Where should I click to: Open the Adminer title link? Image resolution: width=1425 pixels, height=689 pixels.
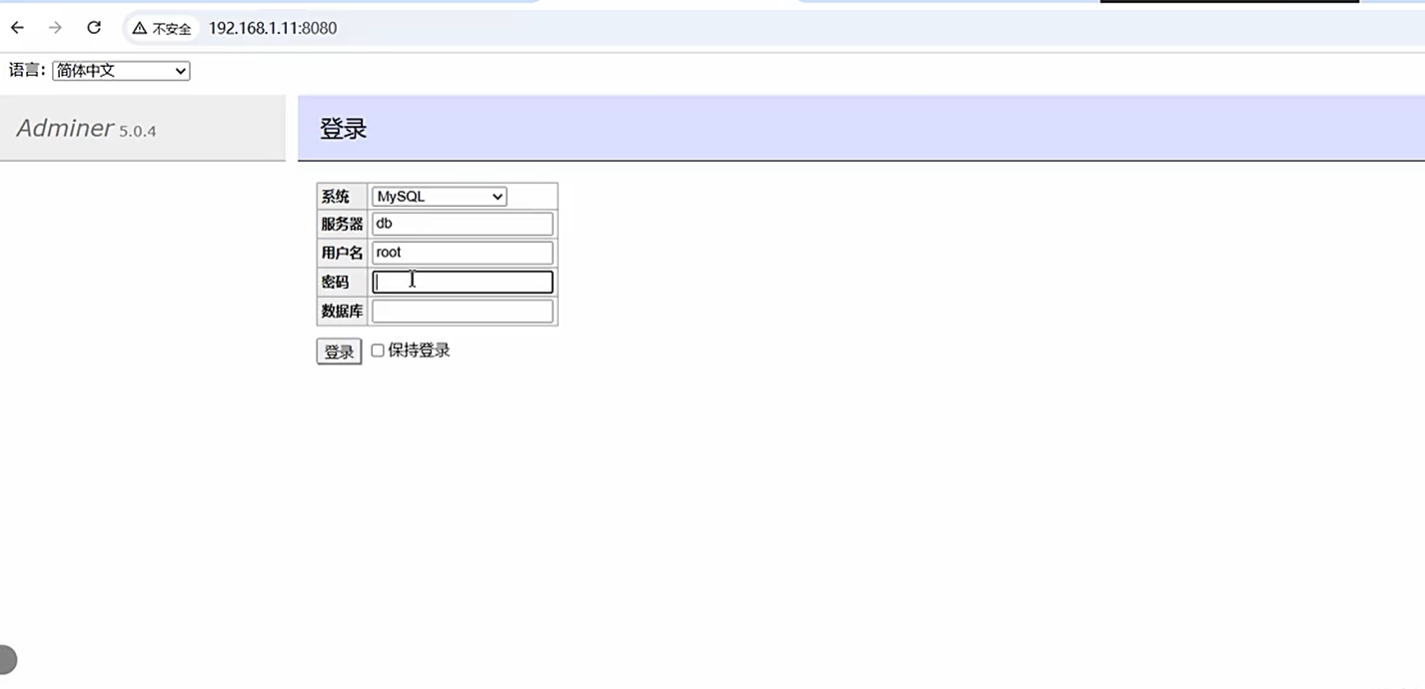(x=65, y=128)
